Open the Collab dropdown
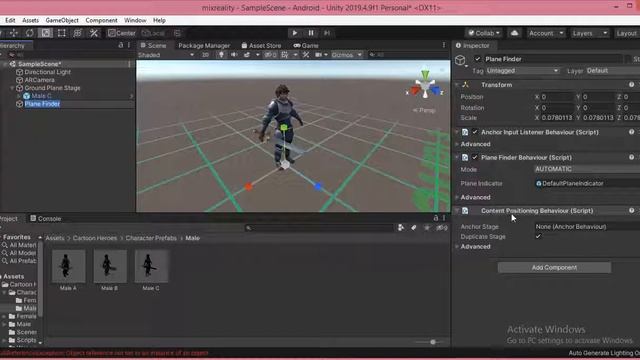The image size is (640, 360). pyautogui.click(x=484, y=33)
